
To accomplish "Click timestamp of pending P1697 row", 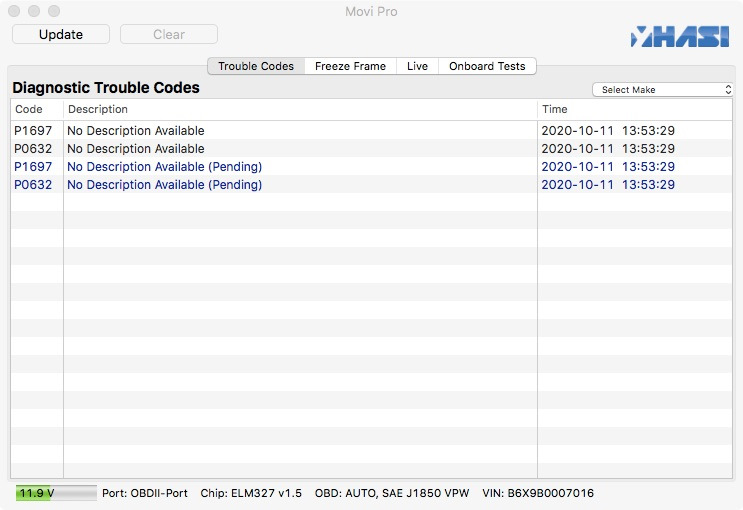I will tap(608, 167).
